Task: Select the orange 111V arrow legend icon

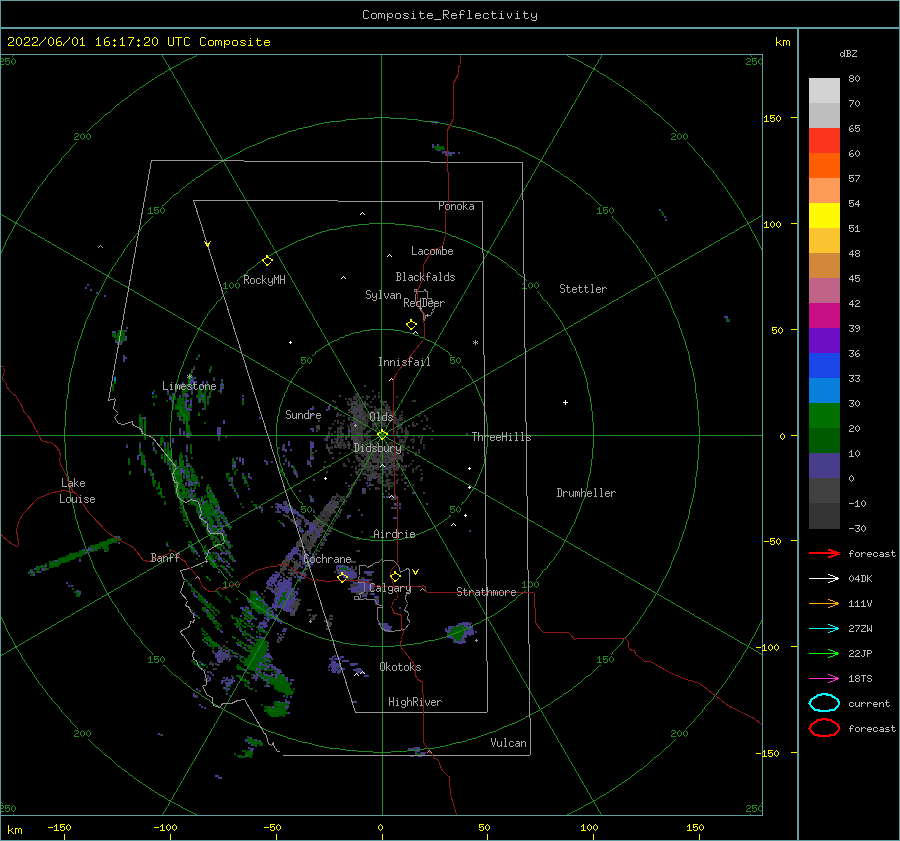Action: click(x=824, y=603)
